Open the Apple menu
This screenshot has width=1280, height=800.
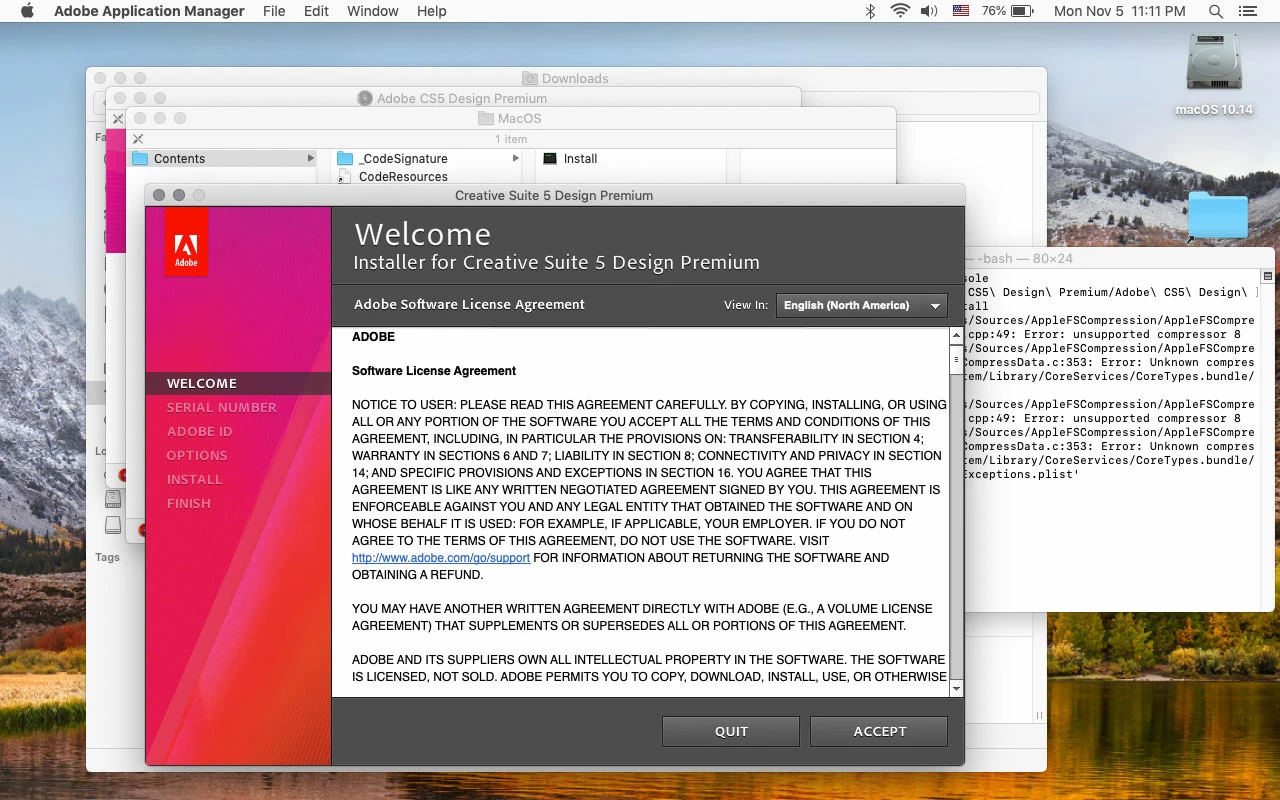pos(27,11)
